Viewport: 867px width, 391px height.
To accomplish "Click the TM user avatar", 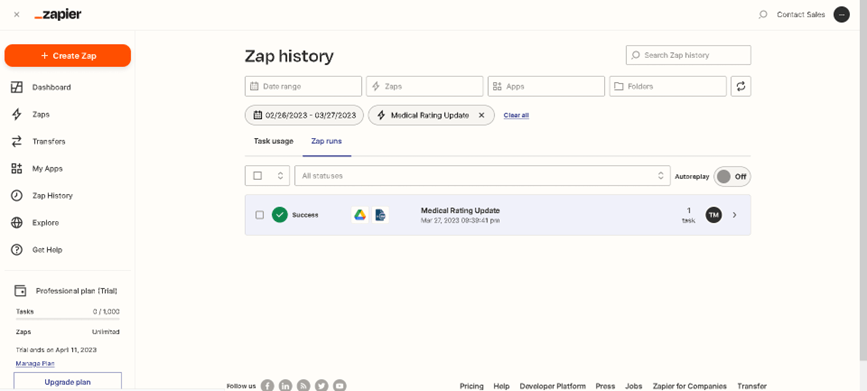I will pyautogui.click(x=714, y=215).
